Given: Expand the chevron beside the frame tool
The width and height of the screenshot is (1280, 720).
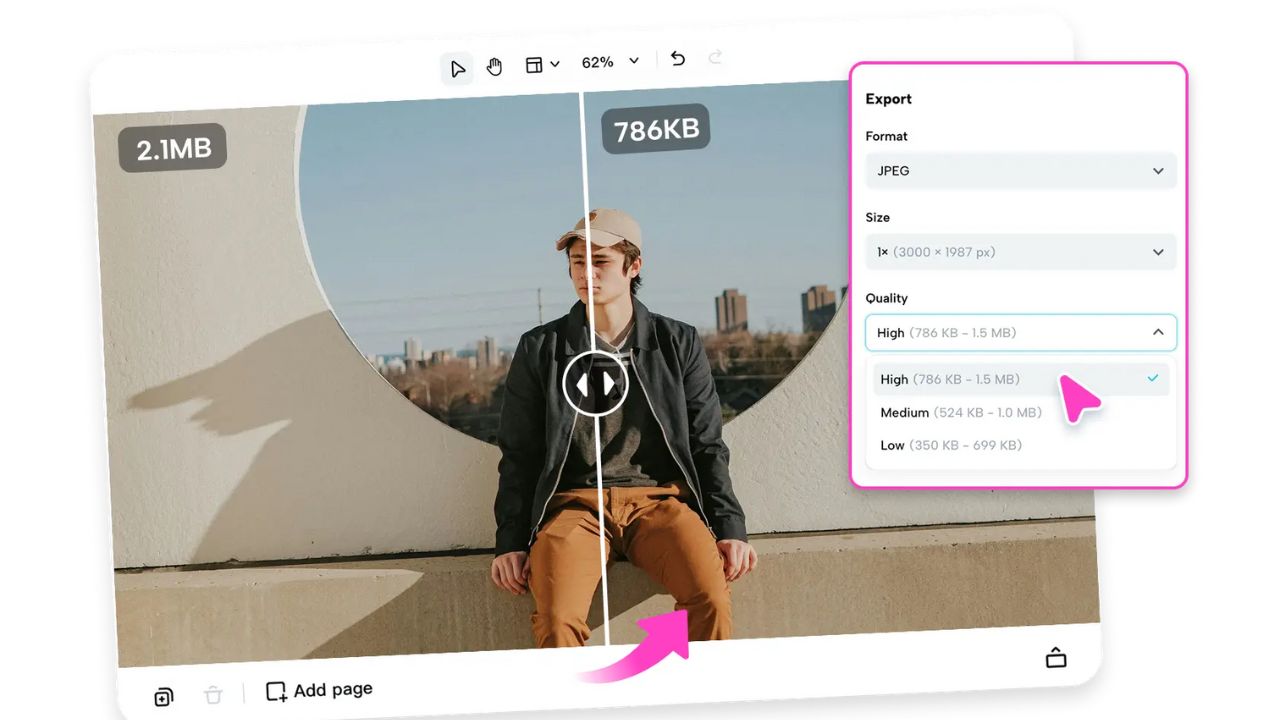Looking at the screenshot, I should [x=553, y=63].
